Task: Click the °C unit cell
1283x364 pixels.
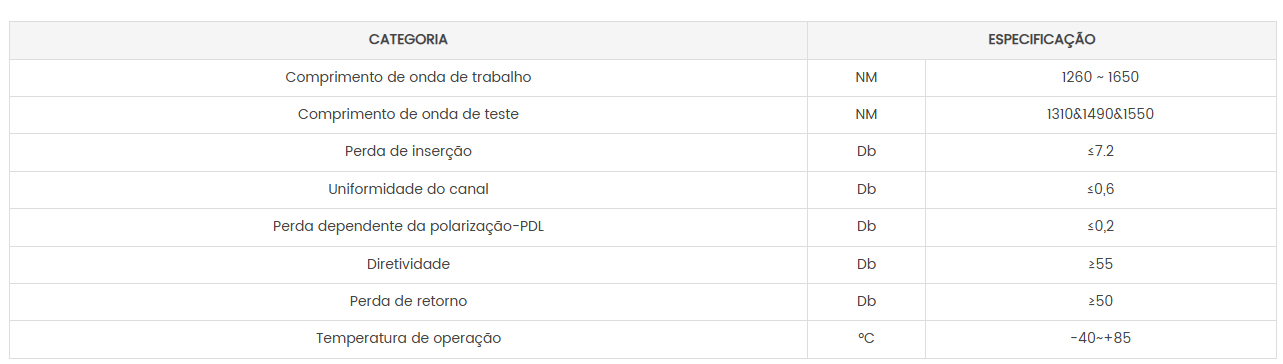Action: click(x=866, y=339)
